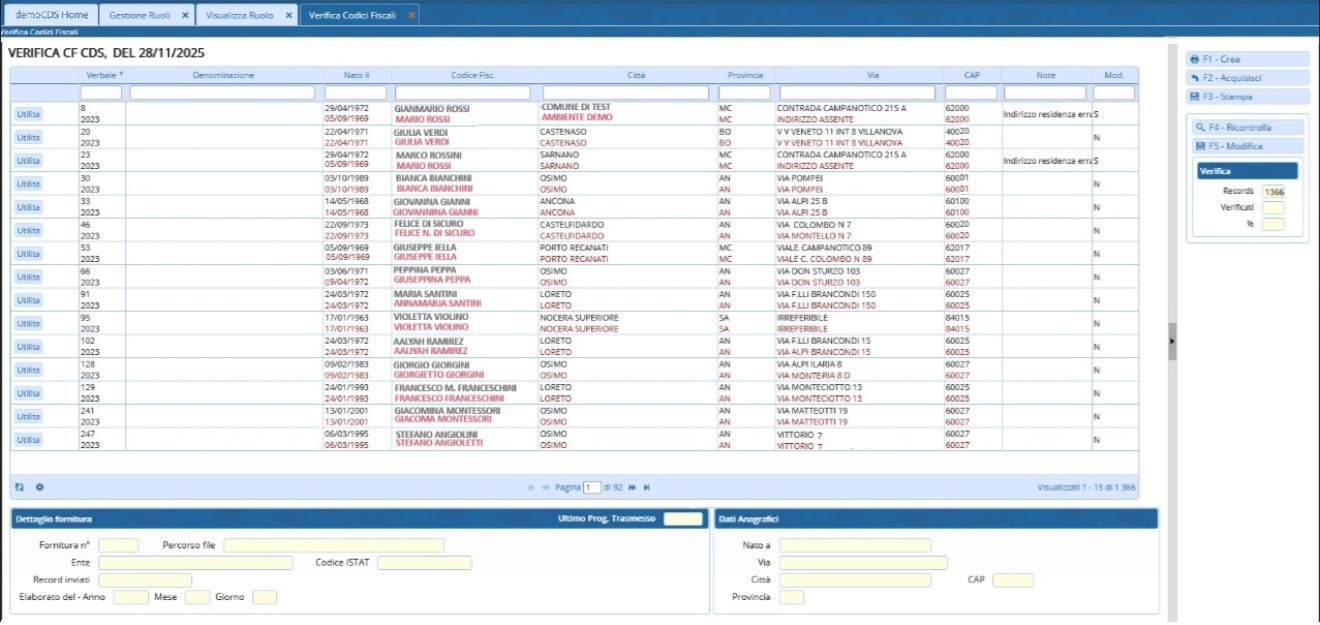Focus the Codice Fisc. filter field
1320x625 pixels.
point(465,93)
